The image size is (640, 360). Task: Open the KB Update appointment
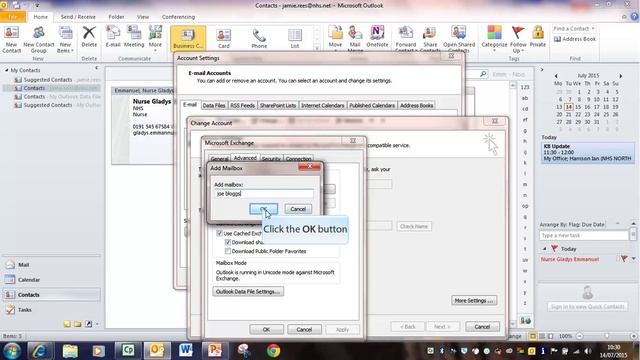(588, 152)
